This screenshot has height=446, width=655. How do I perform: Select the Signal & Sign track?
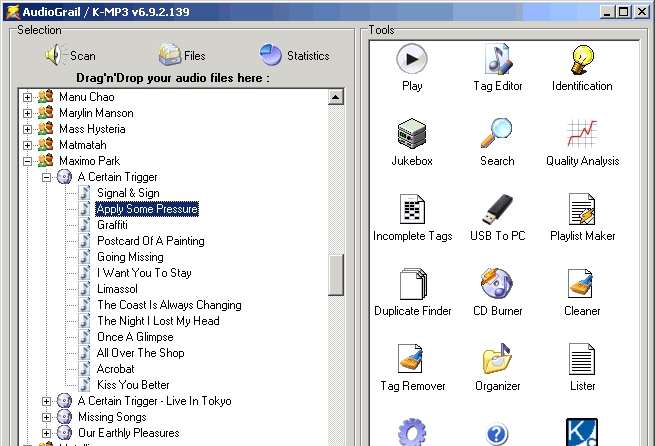tap(128, 193)
